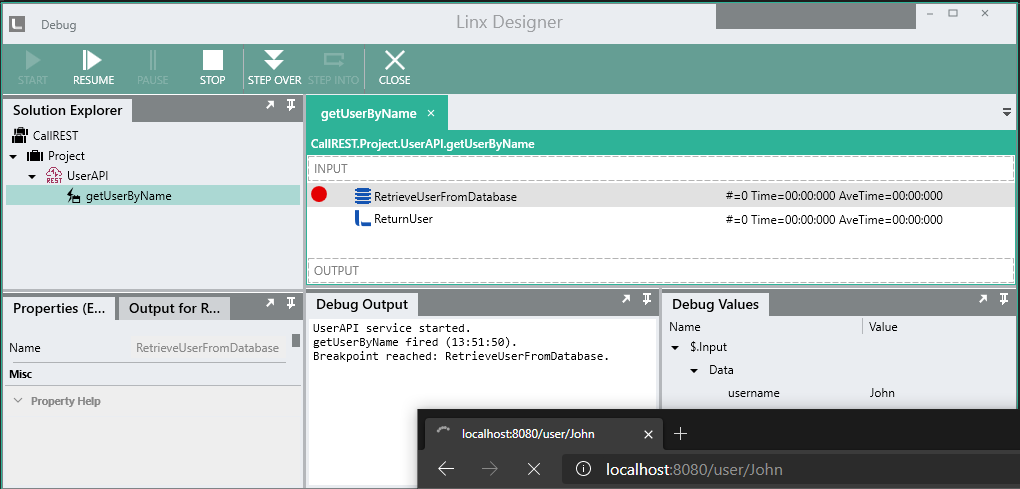Click the greyed-out Start button

coord(33,68)
